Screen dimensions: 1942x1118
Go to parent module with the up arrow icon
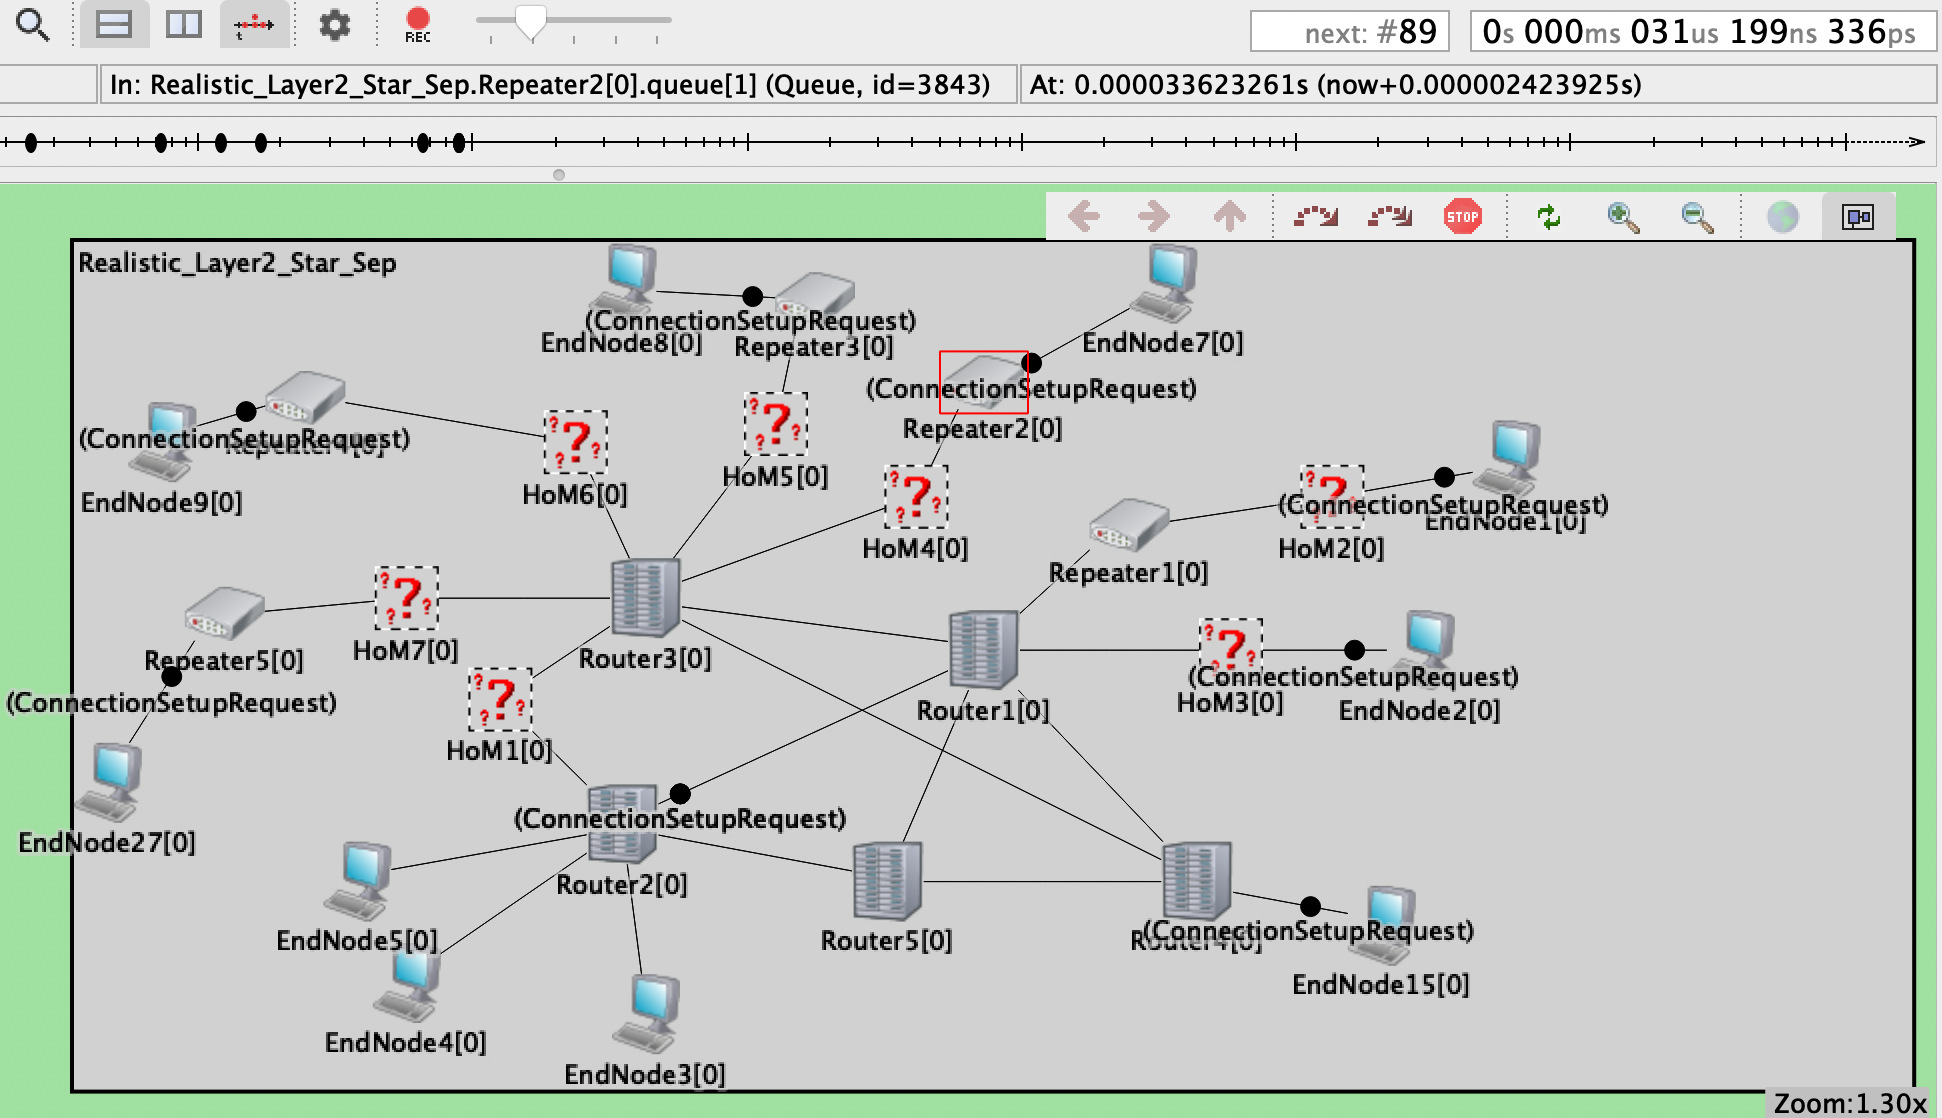pyautogui.click(x=1228, y=216)
